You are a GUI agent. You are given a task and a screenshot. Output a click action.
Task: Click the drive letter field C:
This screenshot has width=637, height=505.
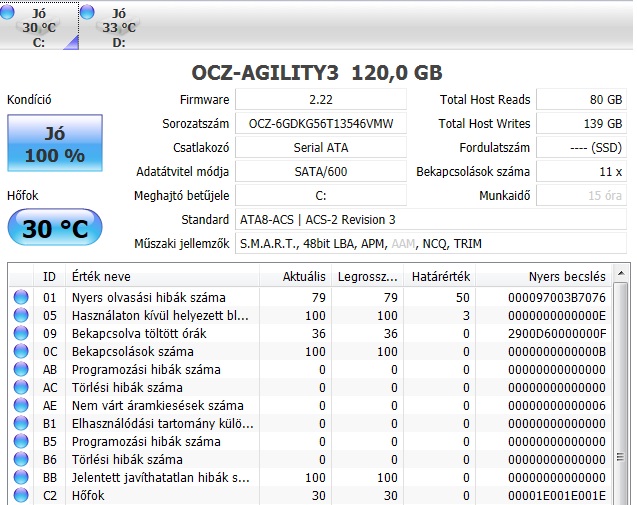[321, 195]
